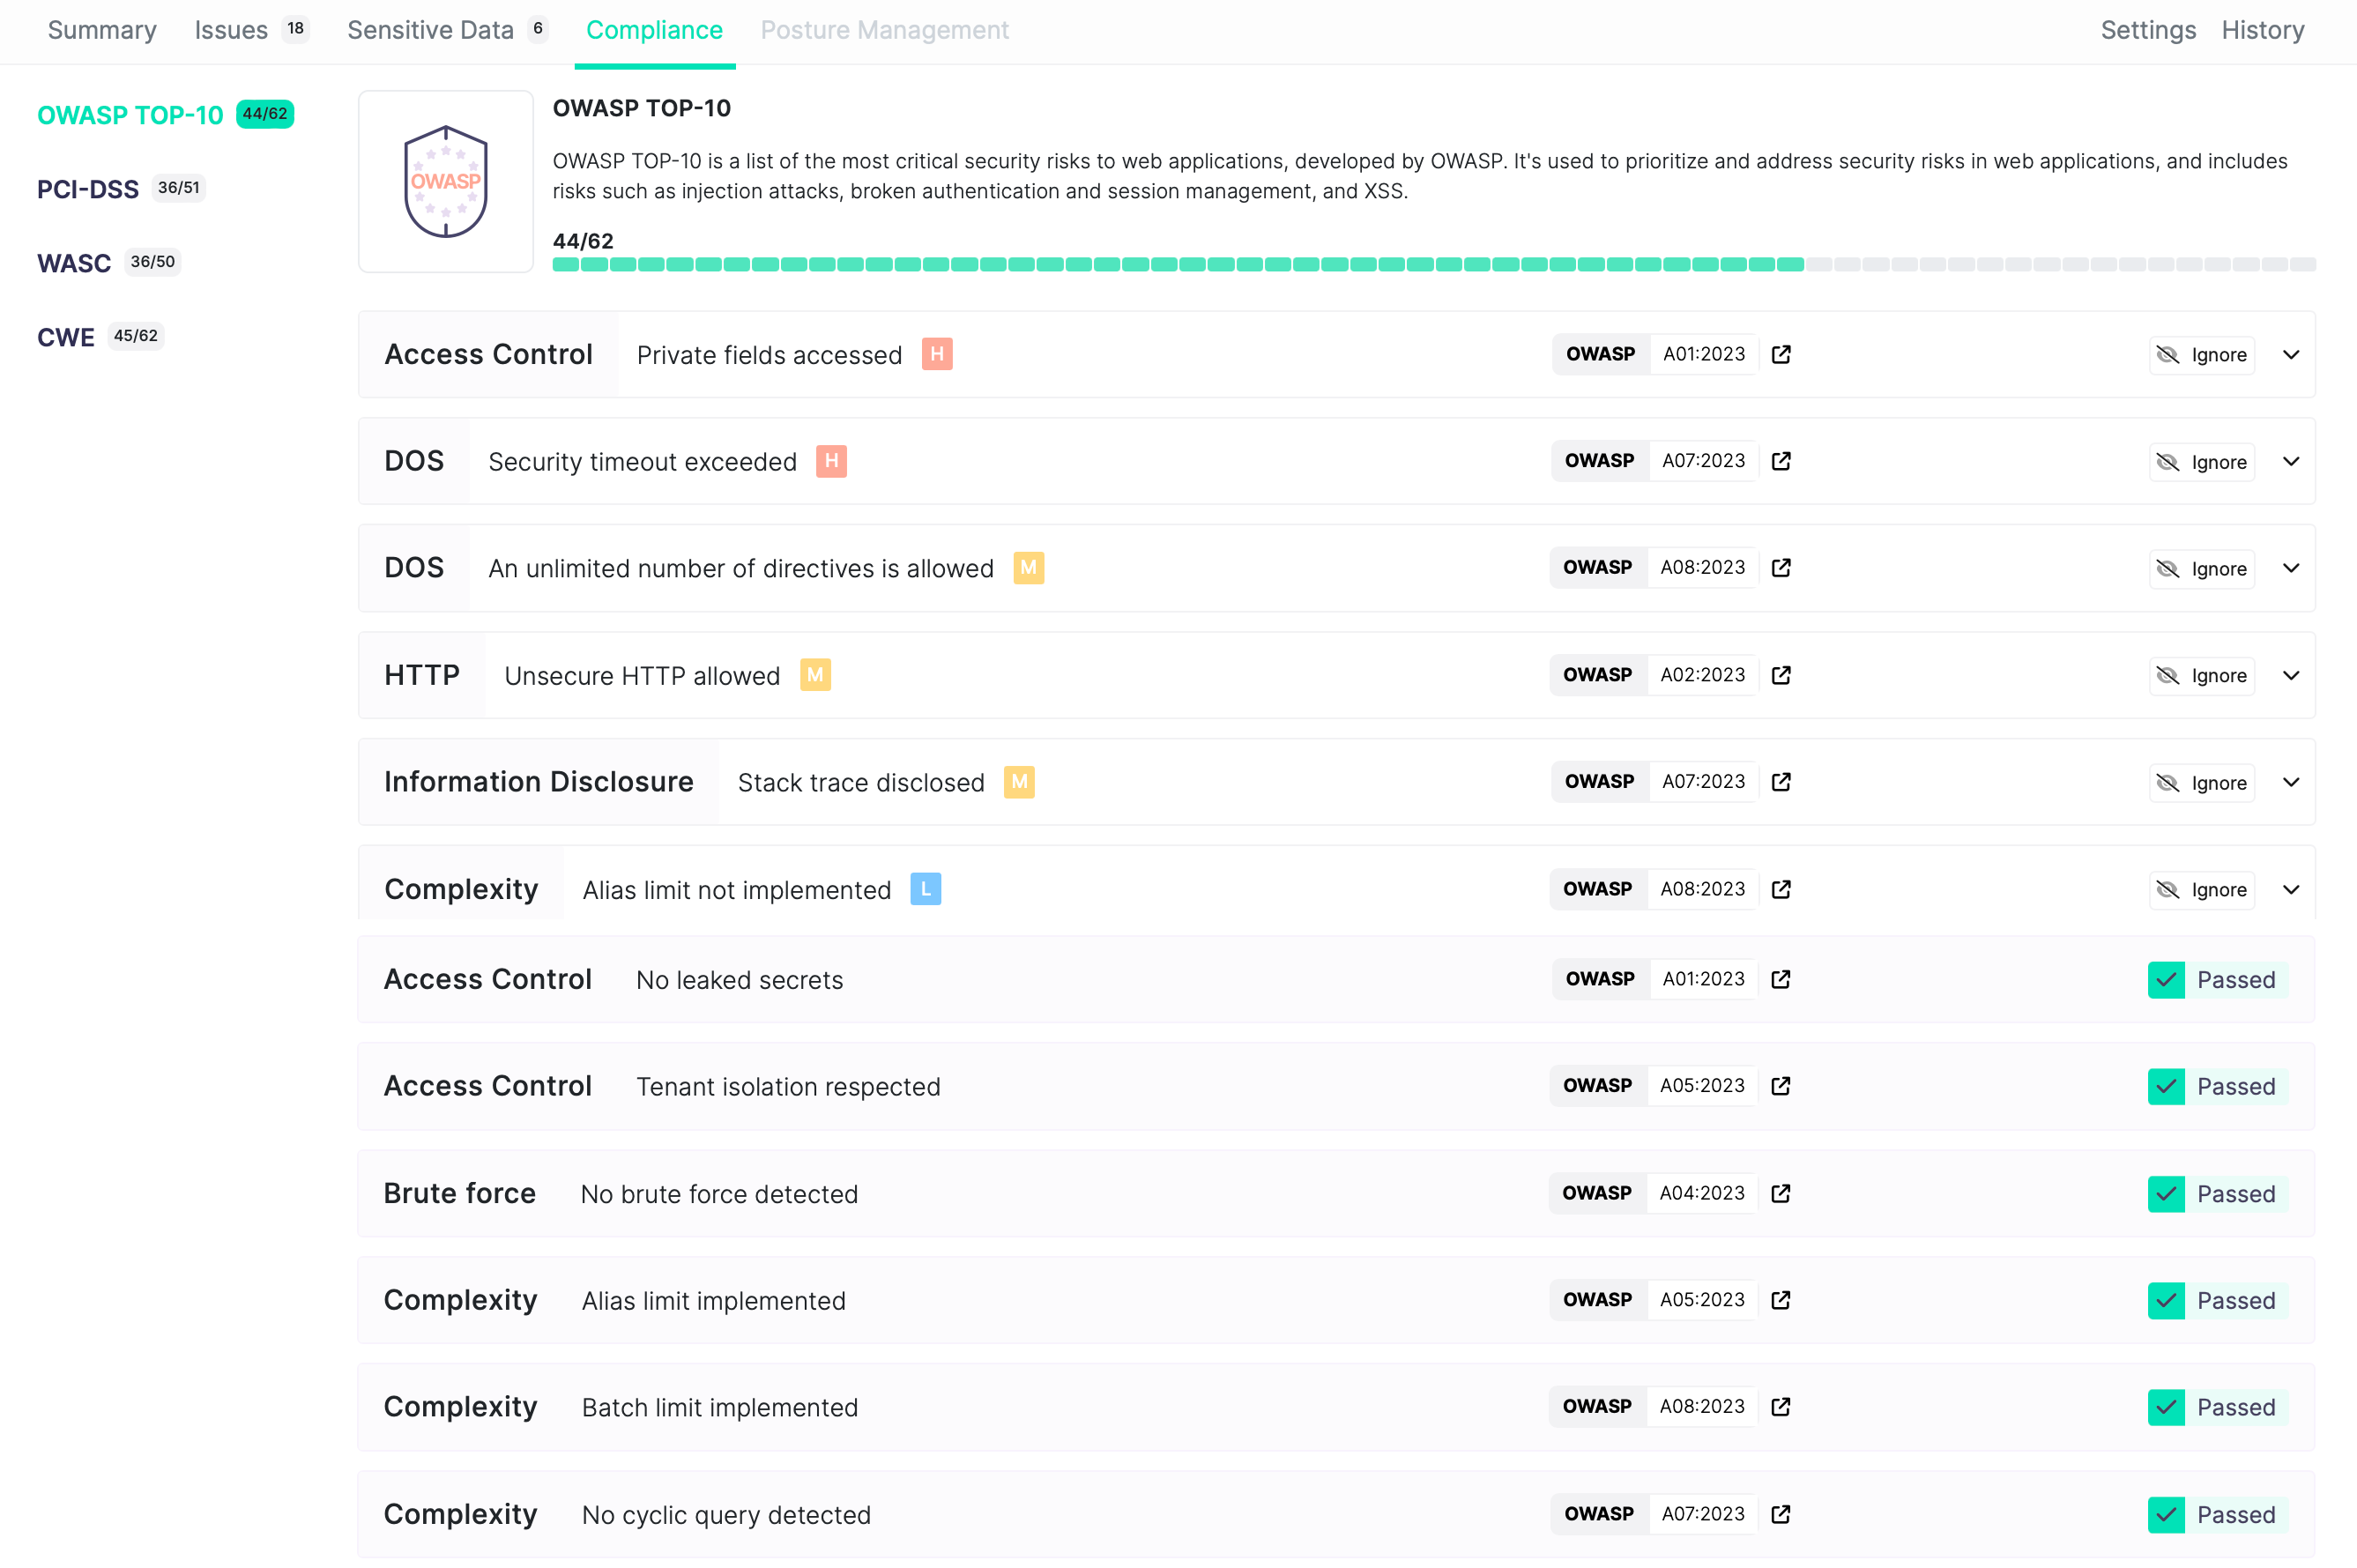The image size is (2357, 1568).
Task: Open external link for Private fields accessed
Action: (1782, 354)
